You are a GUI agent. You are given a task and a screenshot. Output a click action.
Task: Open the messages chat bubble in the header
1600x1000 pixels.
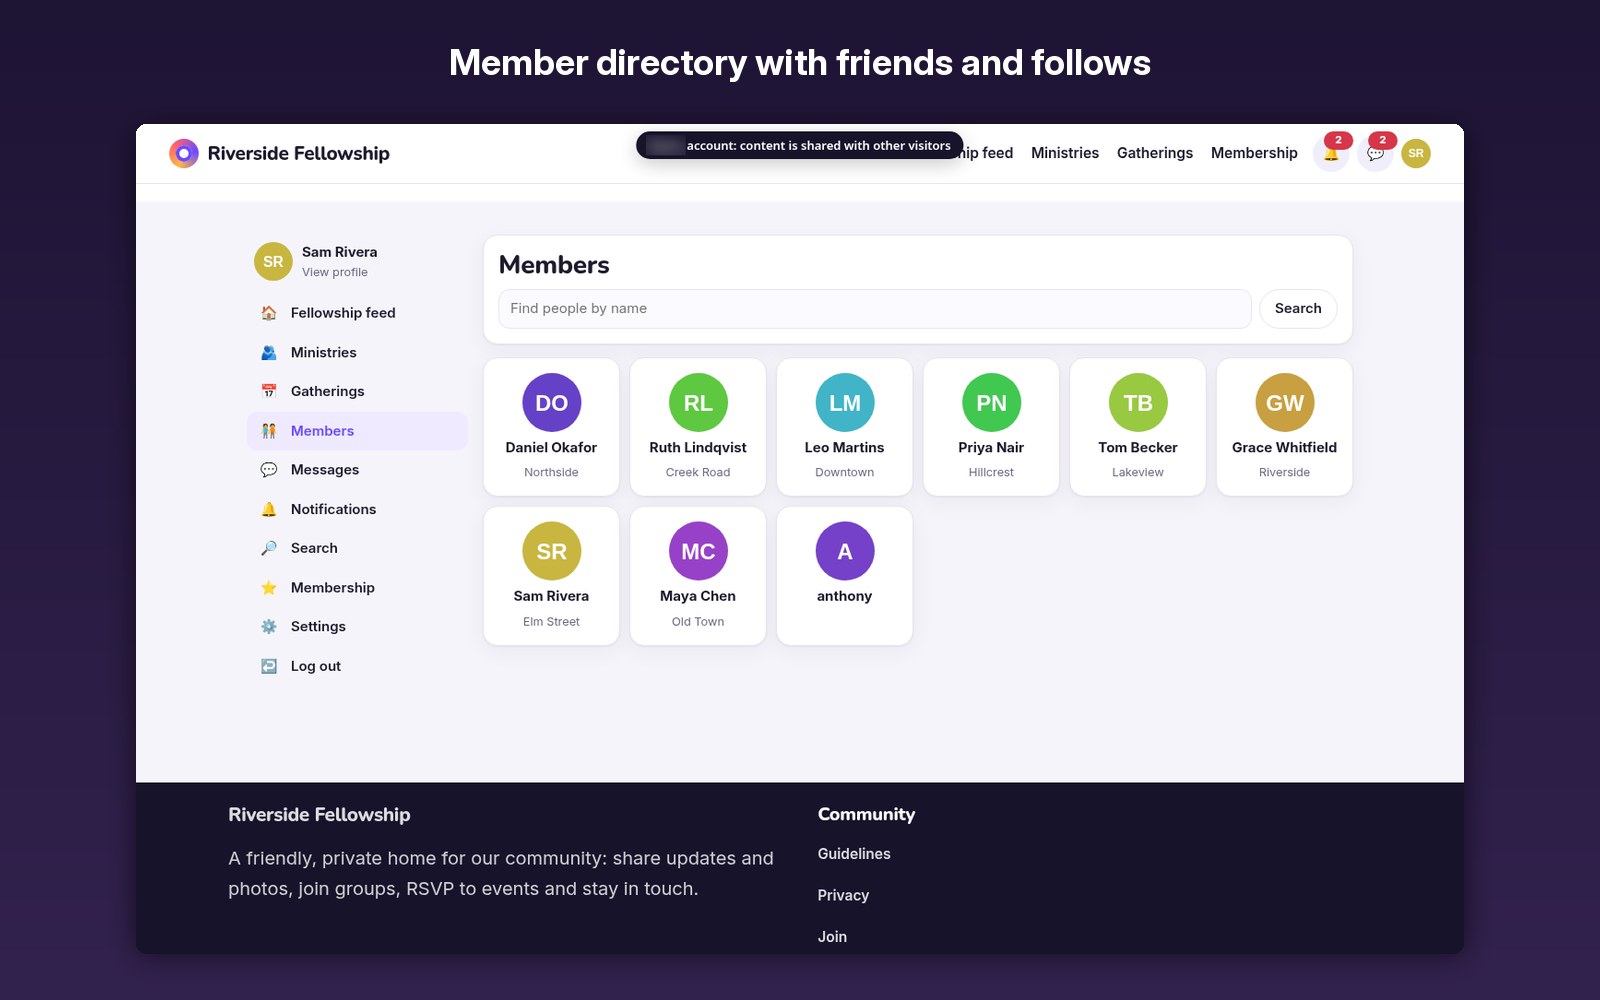pyautogui.click(x=1375, y=154)
